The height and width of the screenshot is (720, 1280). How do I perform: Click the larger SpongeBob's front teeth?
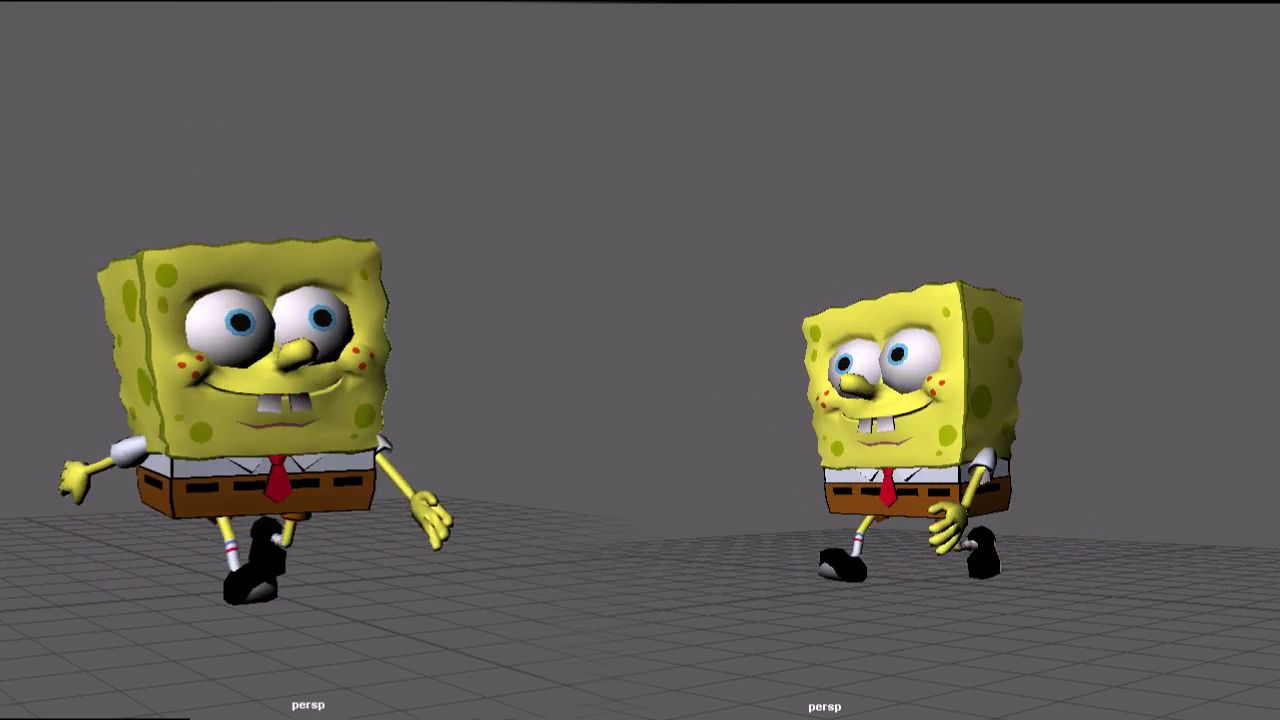pos(285,405)
